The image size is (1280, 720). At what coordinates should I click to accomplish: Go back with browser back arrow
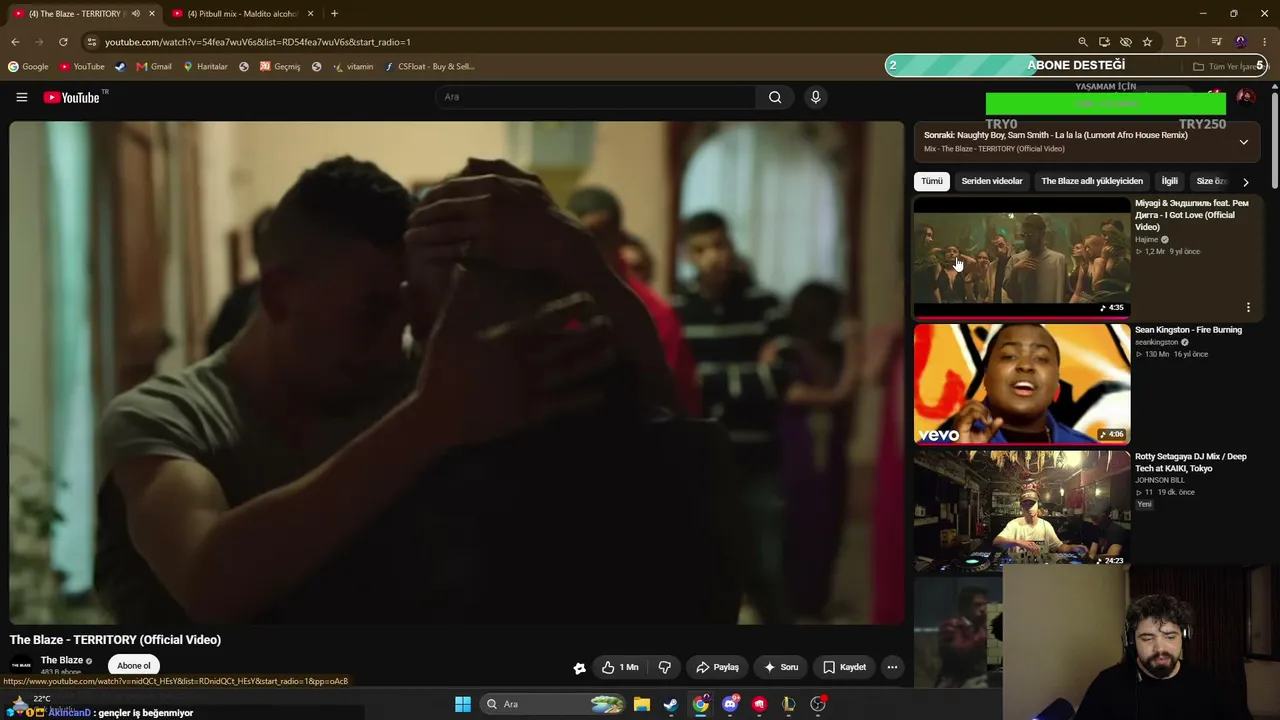coord(15,42)
